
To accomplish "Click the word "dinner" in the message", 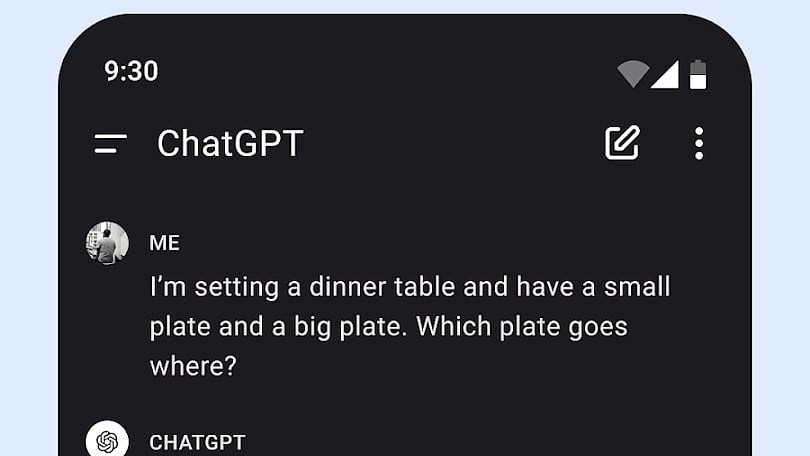I will (348, 287).
